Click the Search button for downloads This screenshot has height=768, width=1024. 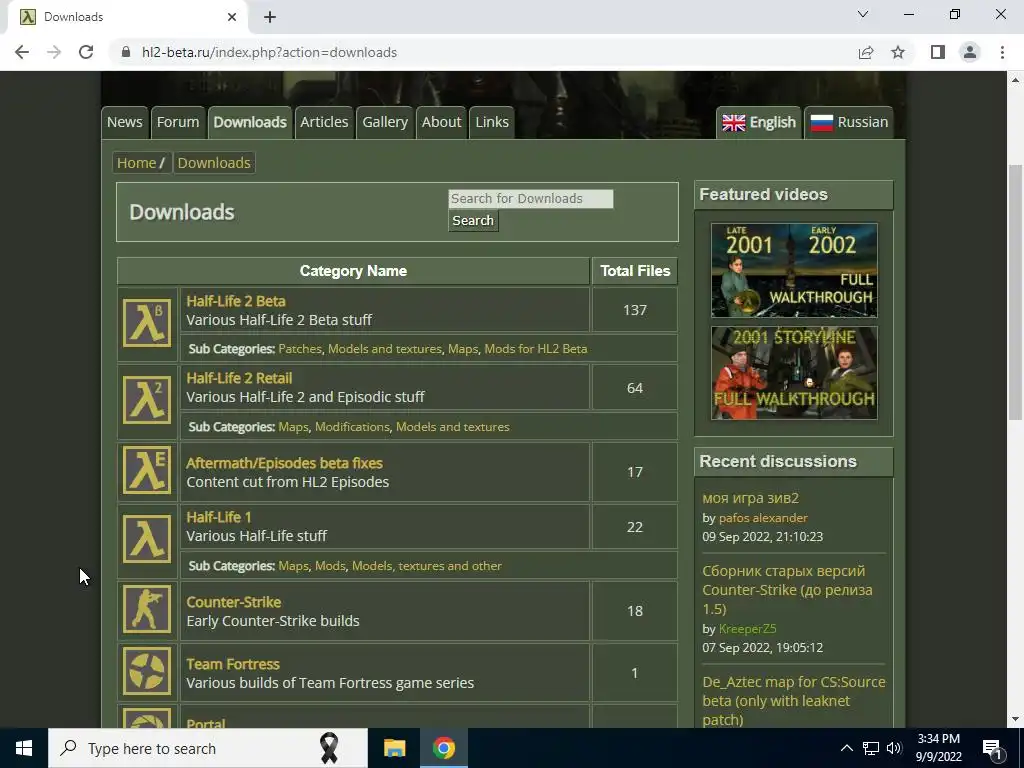(473, 221)
